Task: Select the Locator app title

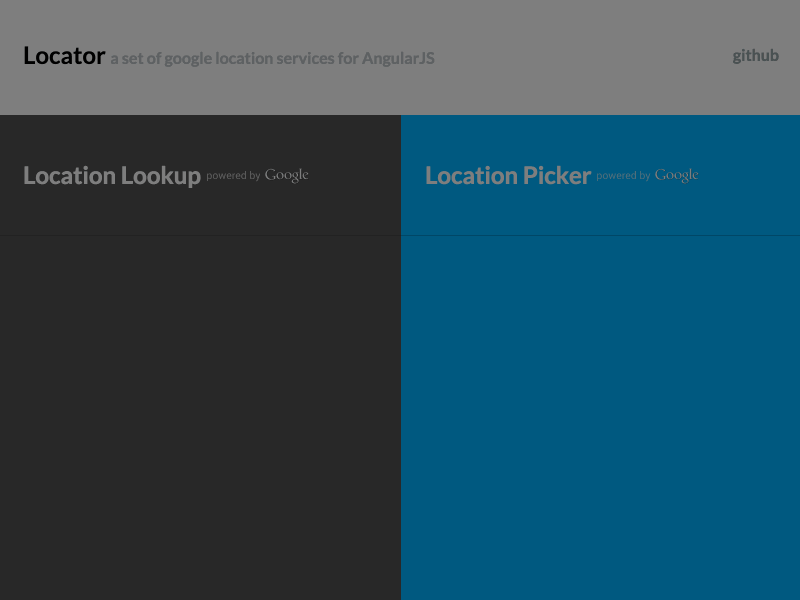Action: point(64,56)
